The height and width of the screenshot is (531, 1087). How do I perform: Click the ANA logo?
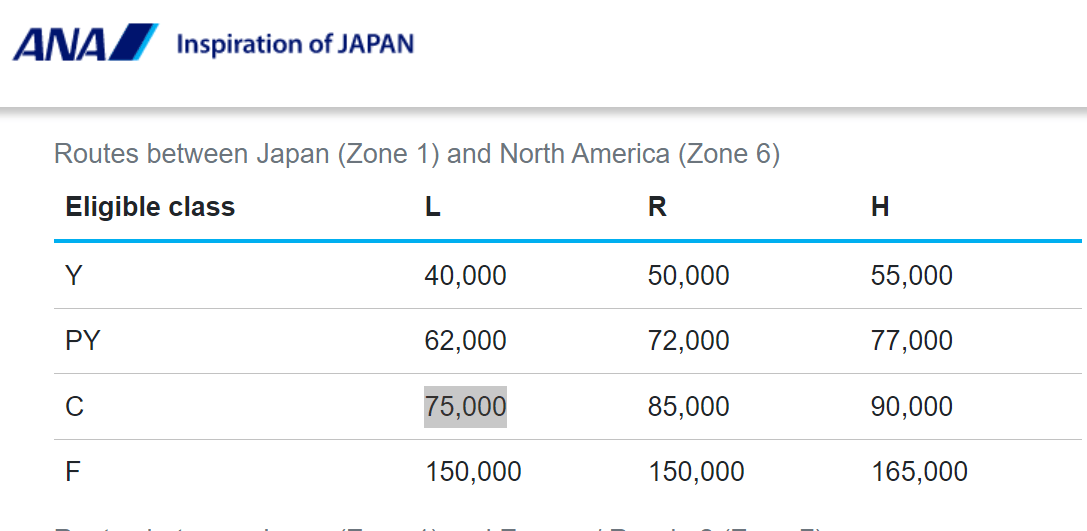tap(85, 43)
